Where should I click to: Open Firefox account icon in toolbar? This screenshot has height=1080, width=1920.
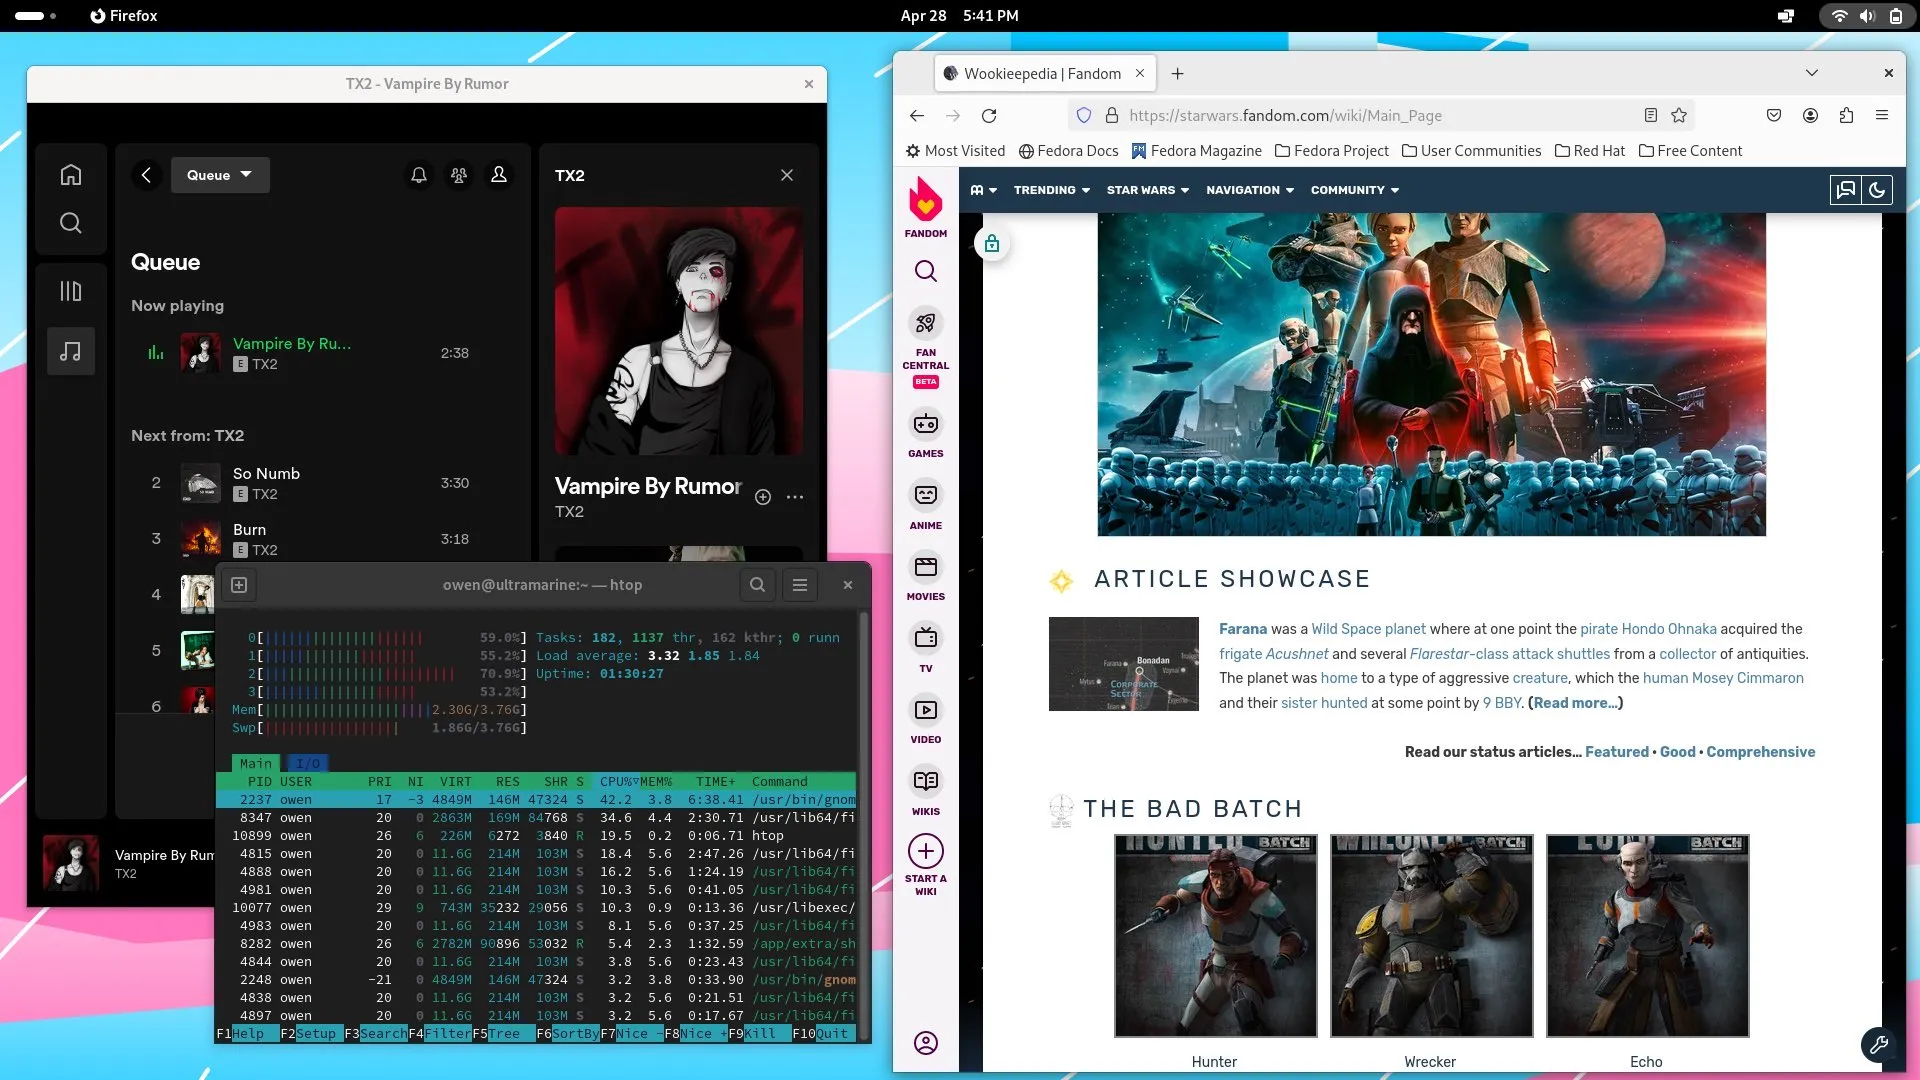pos(1810,116)
